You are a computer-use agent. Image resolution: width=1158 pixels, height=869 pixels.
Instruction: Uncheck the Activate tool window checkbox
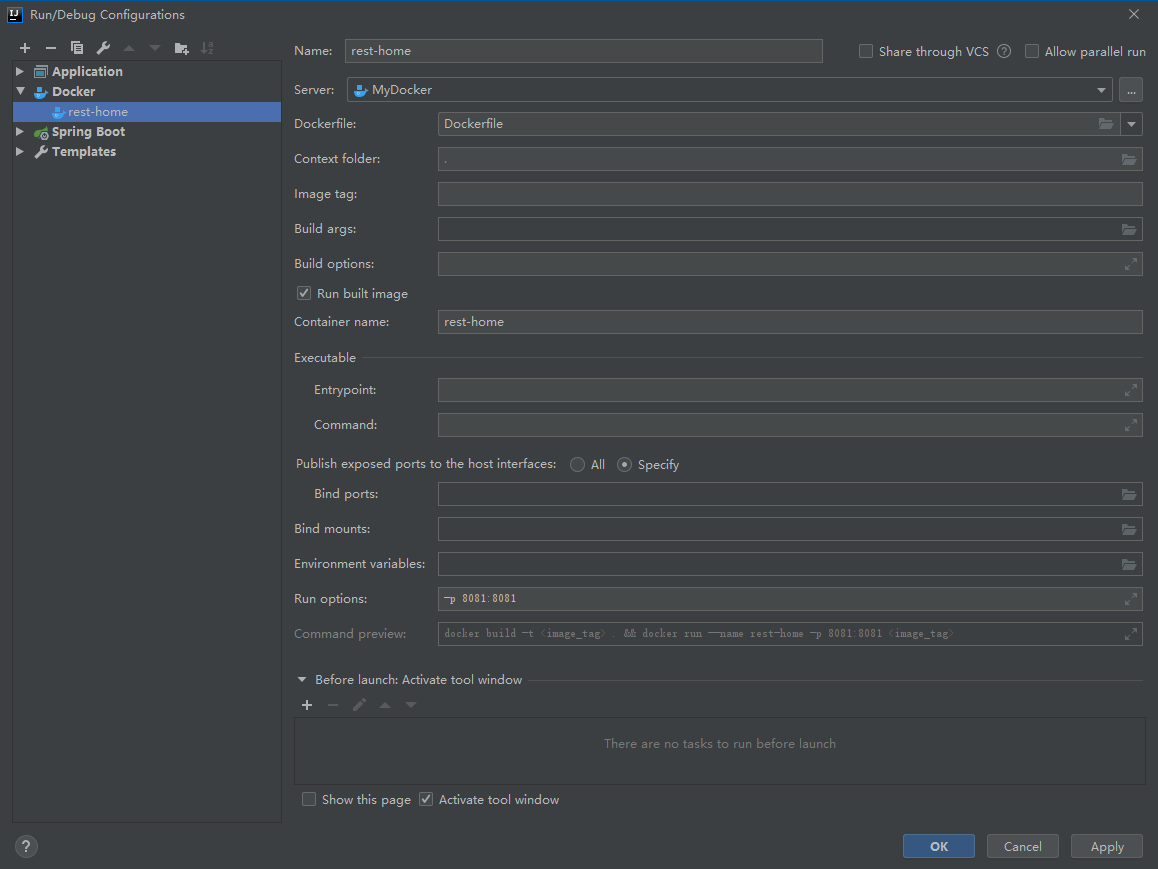426,800
